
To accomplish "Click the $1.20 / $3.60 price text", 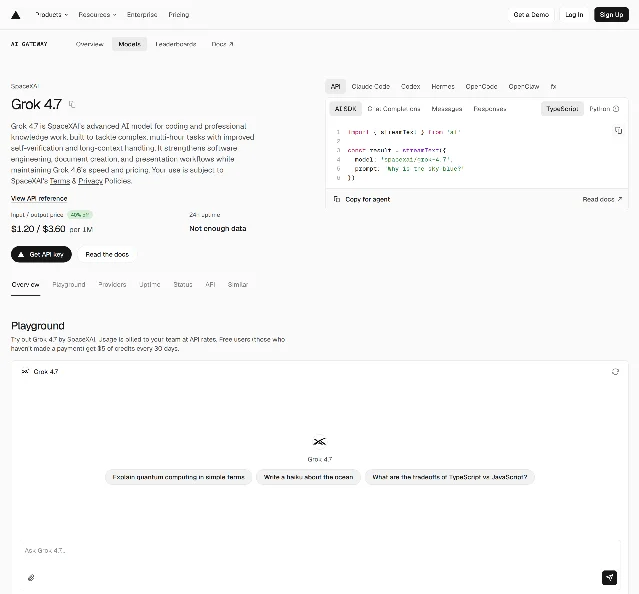I will click(x=38, y=229).
